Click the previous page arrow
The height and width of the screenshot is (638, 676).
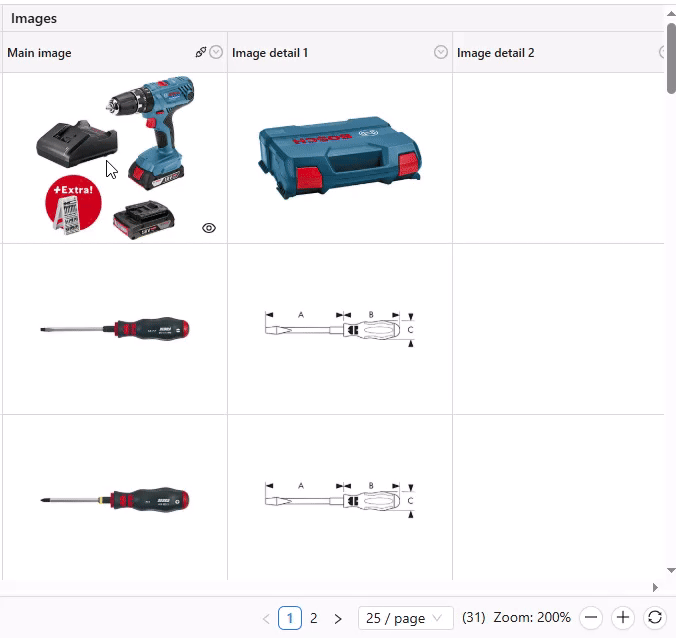(x=266, y=619)
